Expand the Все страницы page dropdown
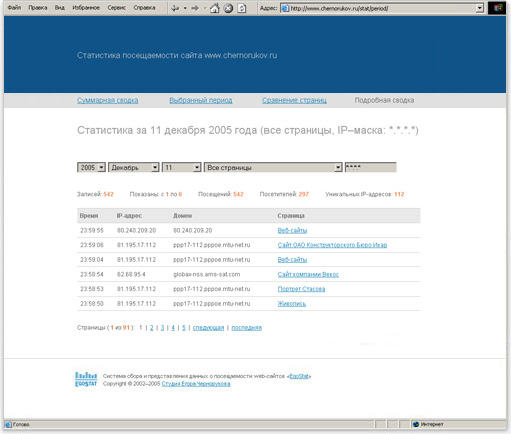511x434 pixels. coord(273,167)
